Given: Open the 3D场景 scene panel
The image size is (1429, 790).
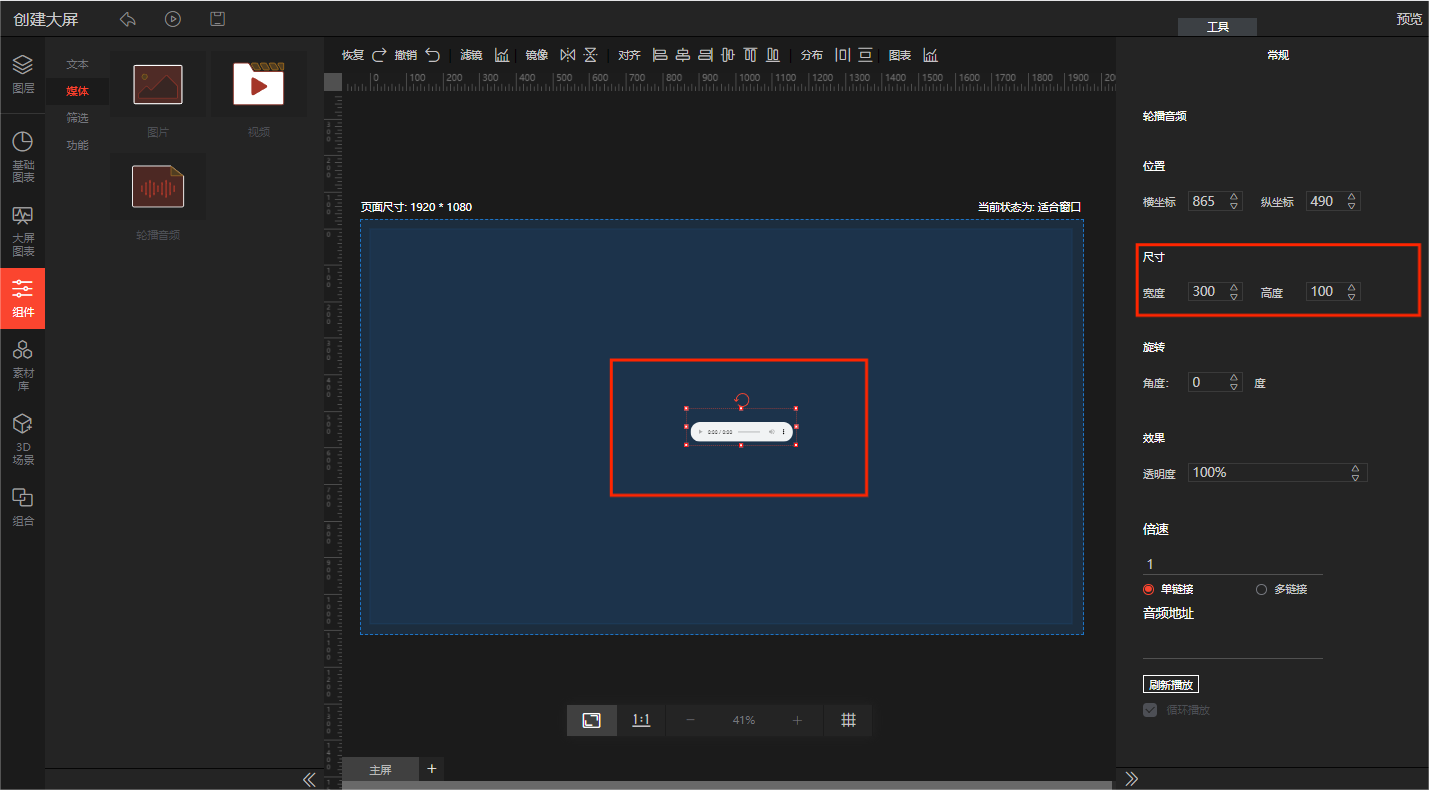Looking at the screenshot, I should [23, 440].
